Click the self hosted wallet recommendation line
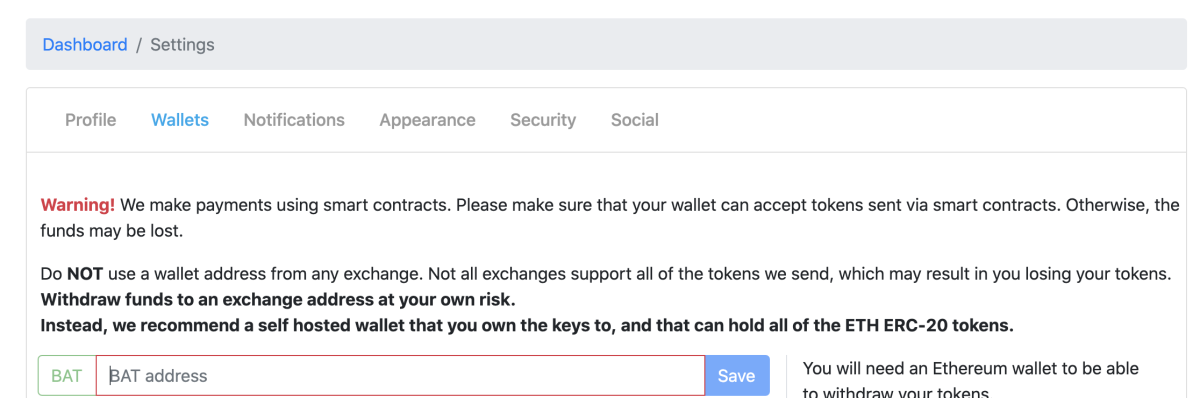The image size is (1200, 398). [526, 324]
